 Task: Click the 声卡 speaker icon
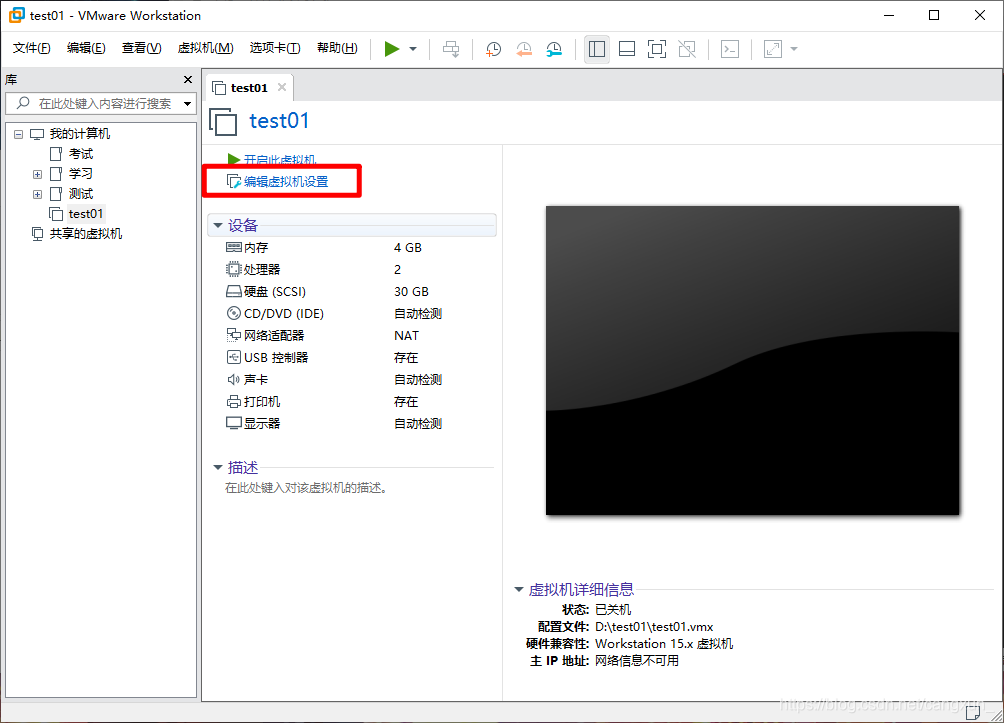234,379
